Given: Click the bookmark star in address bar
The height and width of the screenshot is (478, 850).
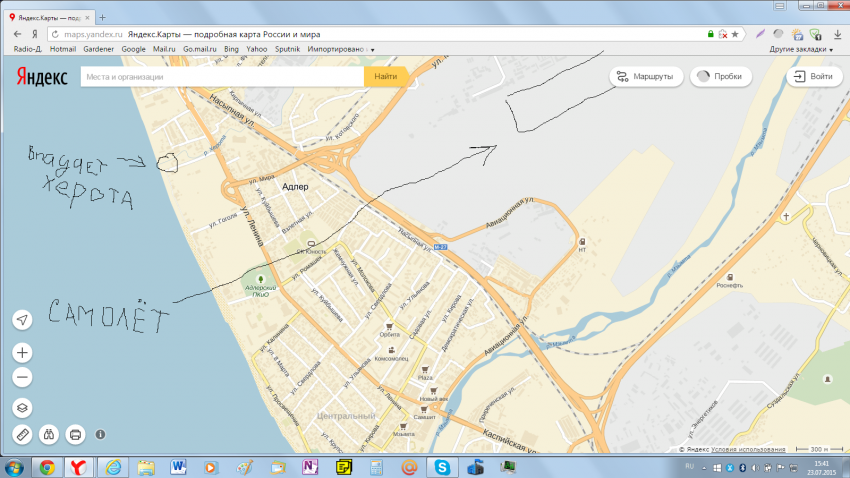Looking at the screenshot, I should pos(735,33).
